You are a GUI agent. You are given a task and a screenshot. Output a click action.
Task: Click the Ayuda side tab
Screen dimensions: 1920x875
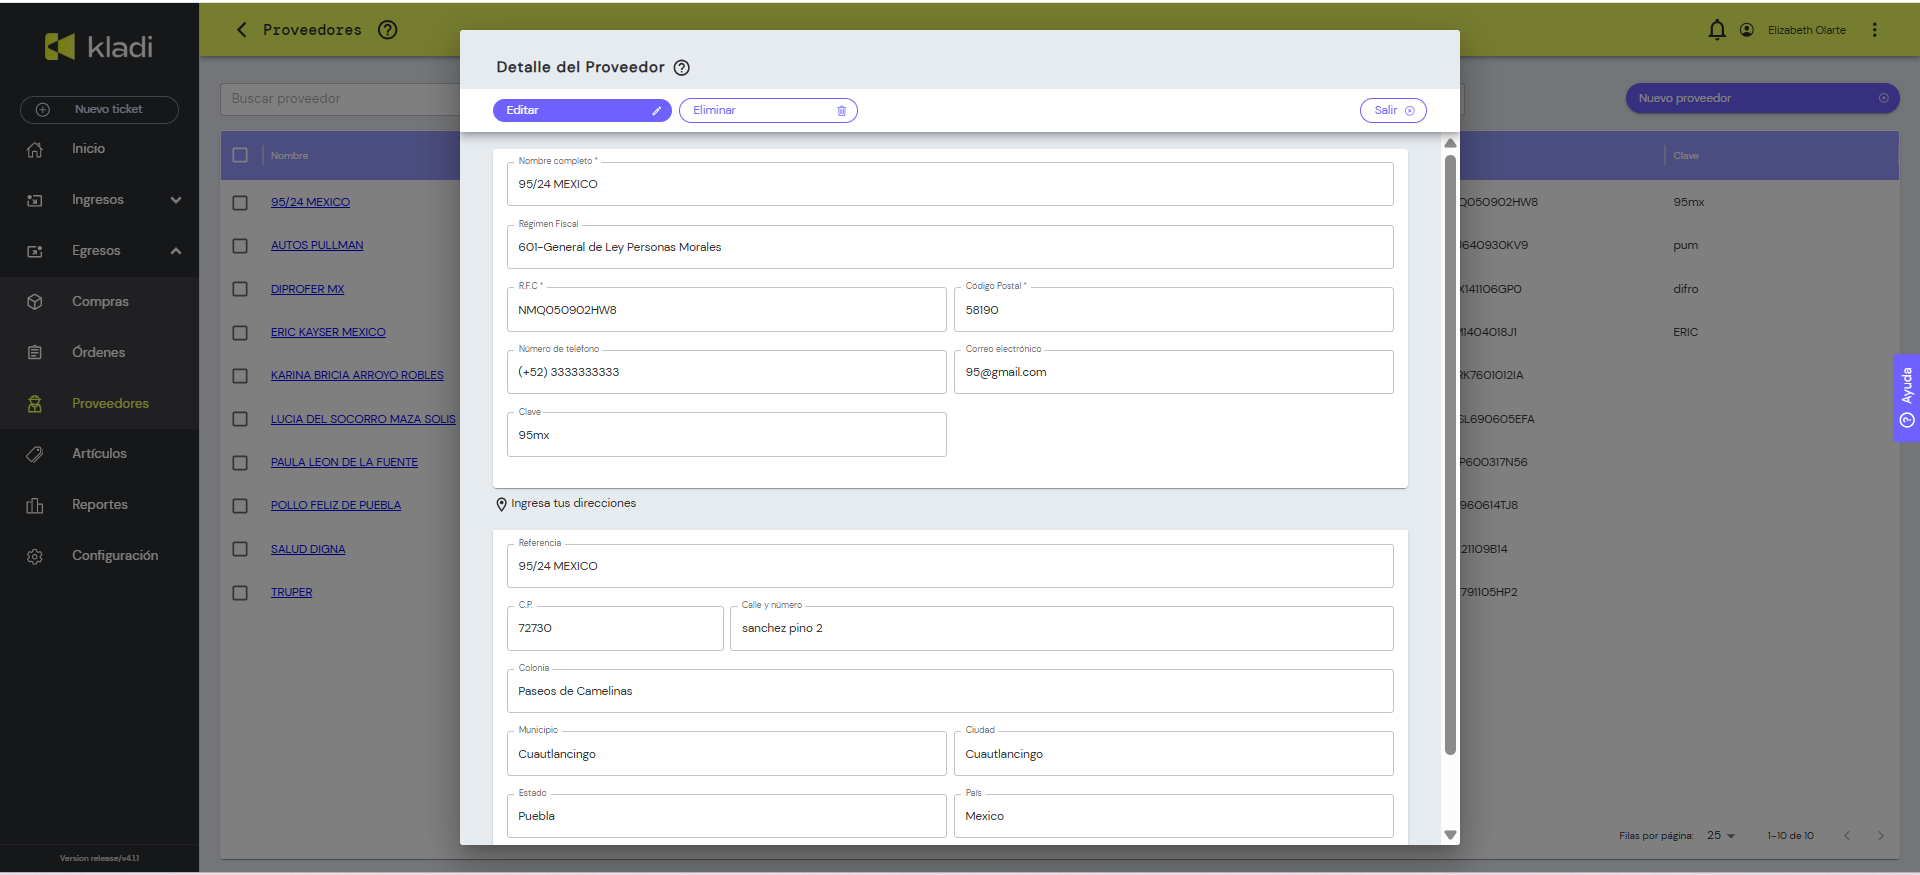1906,398
